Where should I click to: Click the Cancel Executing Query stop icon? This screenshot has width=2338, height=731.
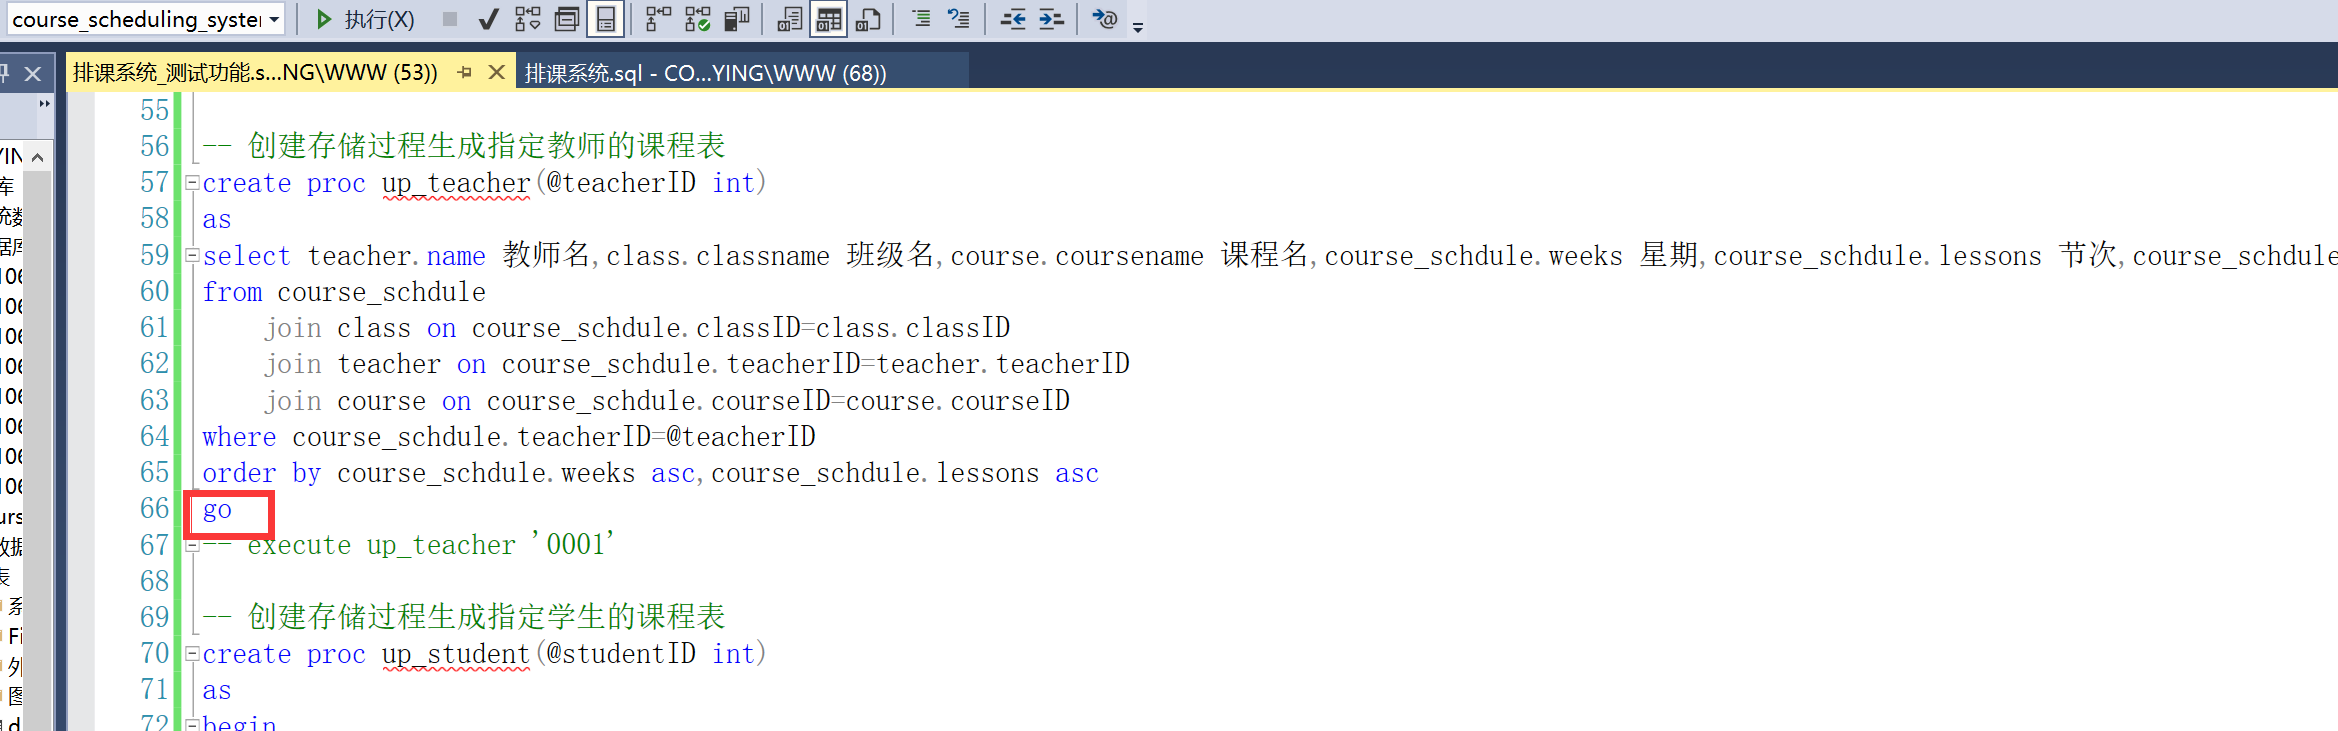click(x=450, y=19)
